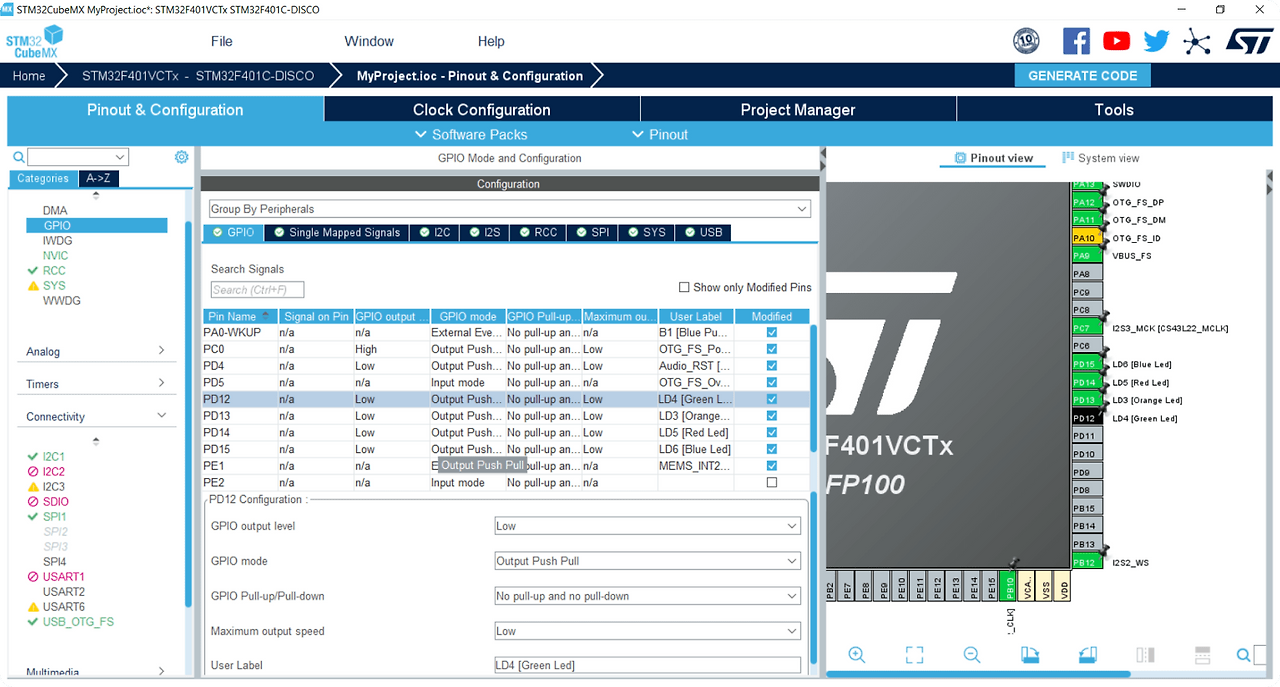Open the ST YouTube channel icon
The width and height of the screenshot is (1280, 687).
point(1116,41)
